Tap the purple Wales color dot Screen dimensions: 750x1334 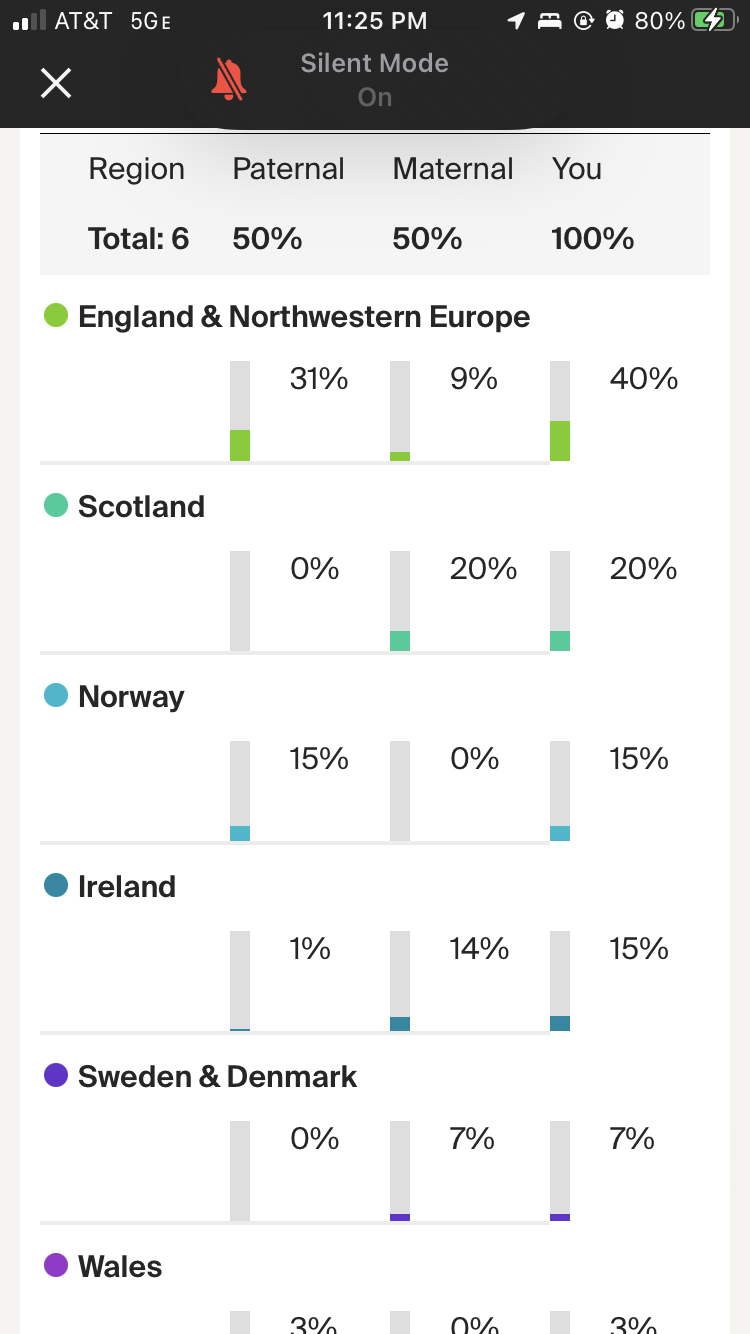coord(56,1266)
